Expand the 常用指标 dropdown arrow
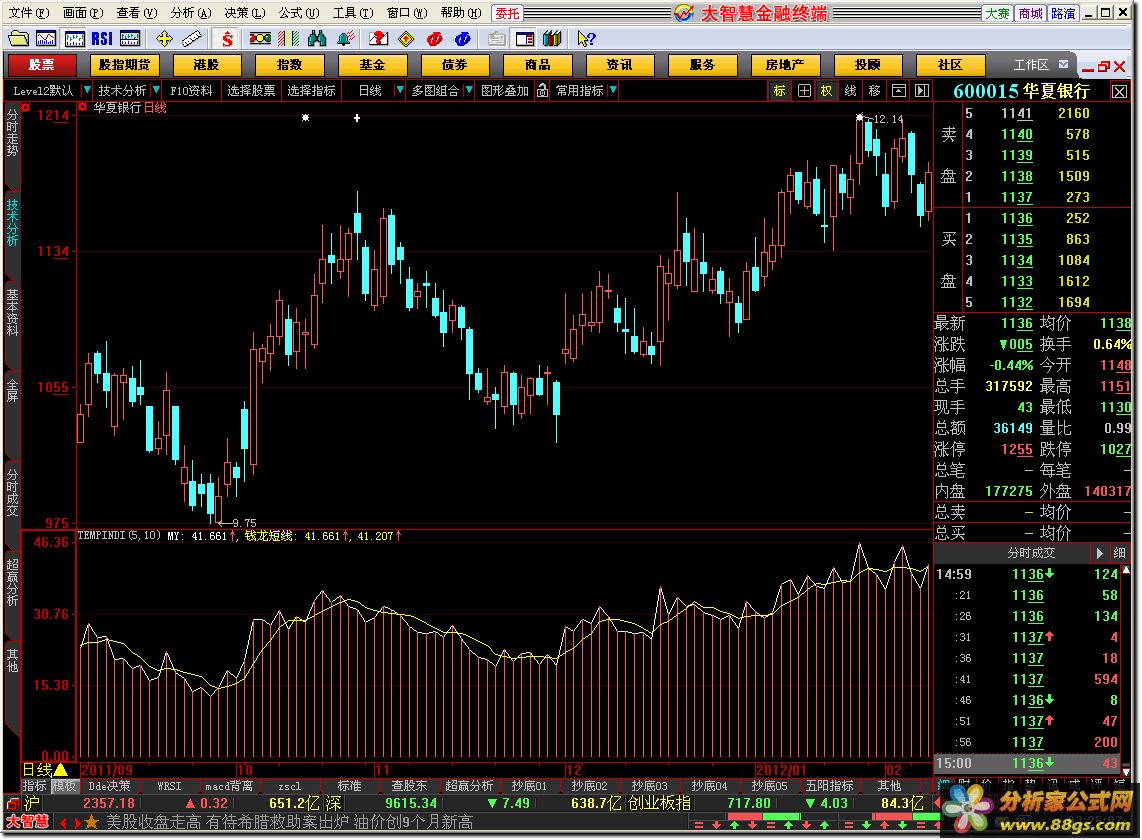The height and width of the screenshot is (840, 1142). [613, 90]
